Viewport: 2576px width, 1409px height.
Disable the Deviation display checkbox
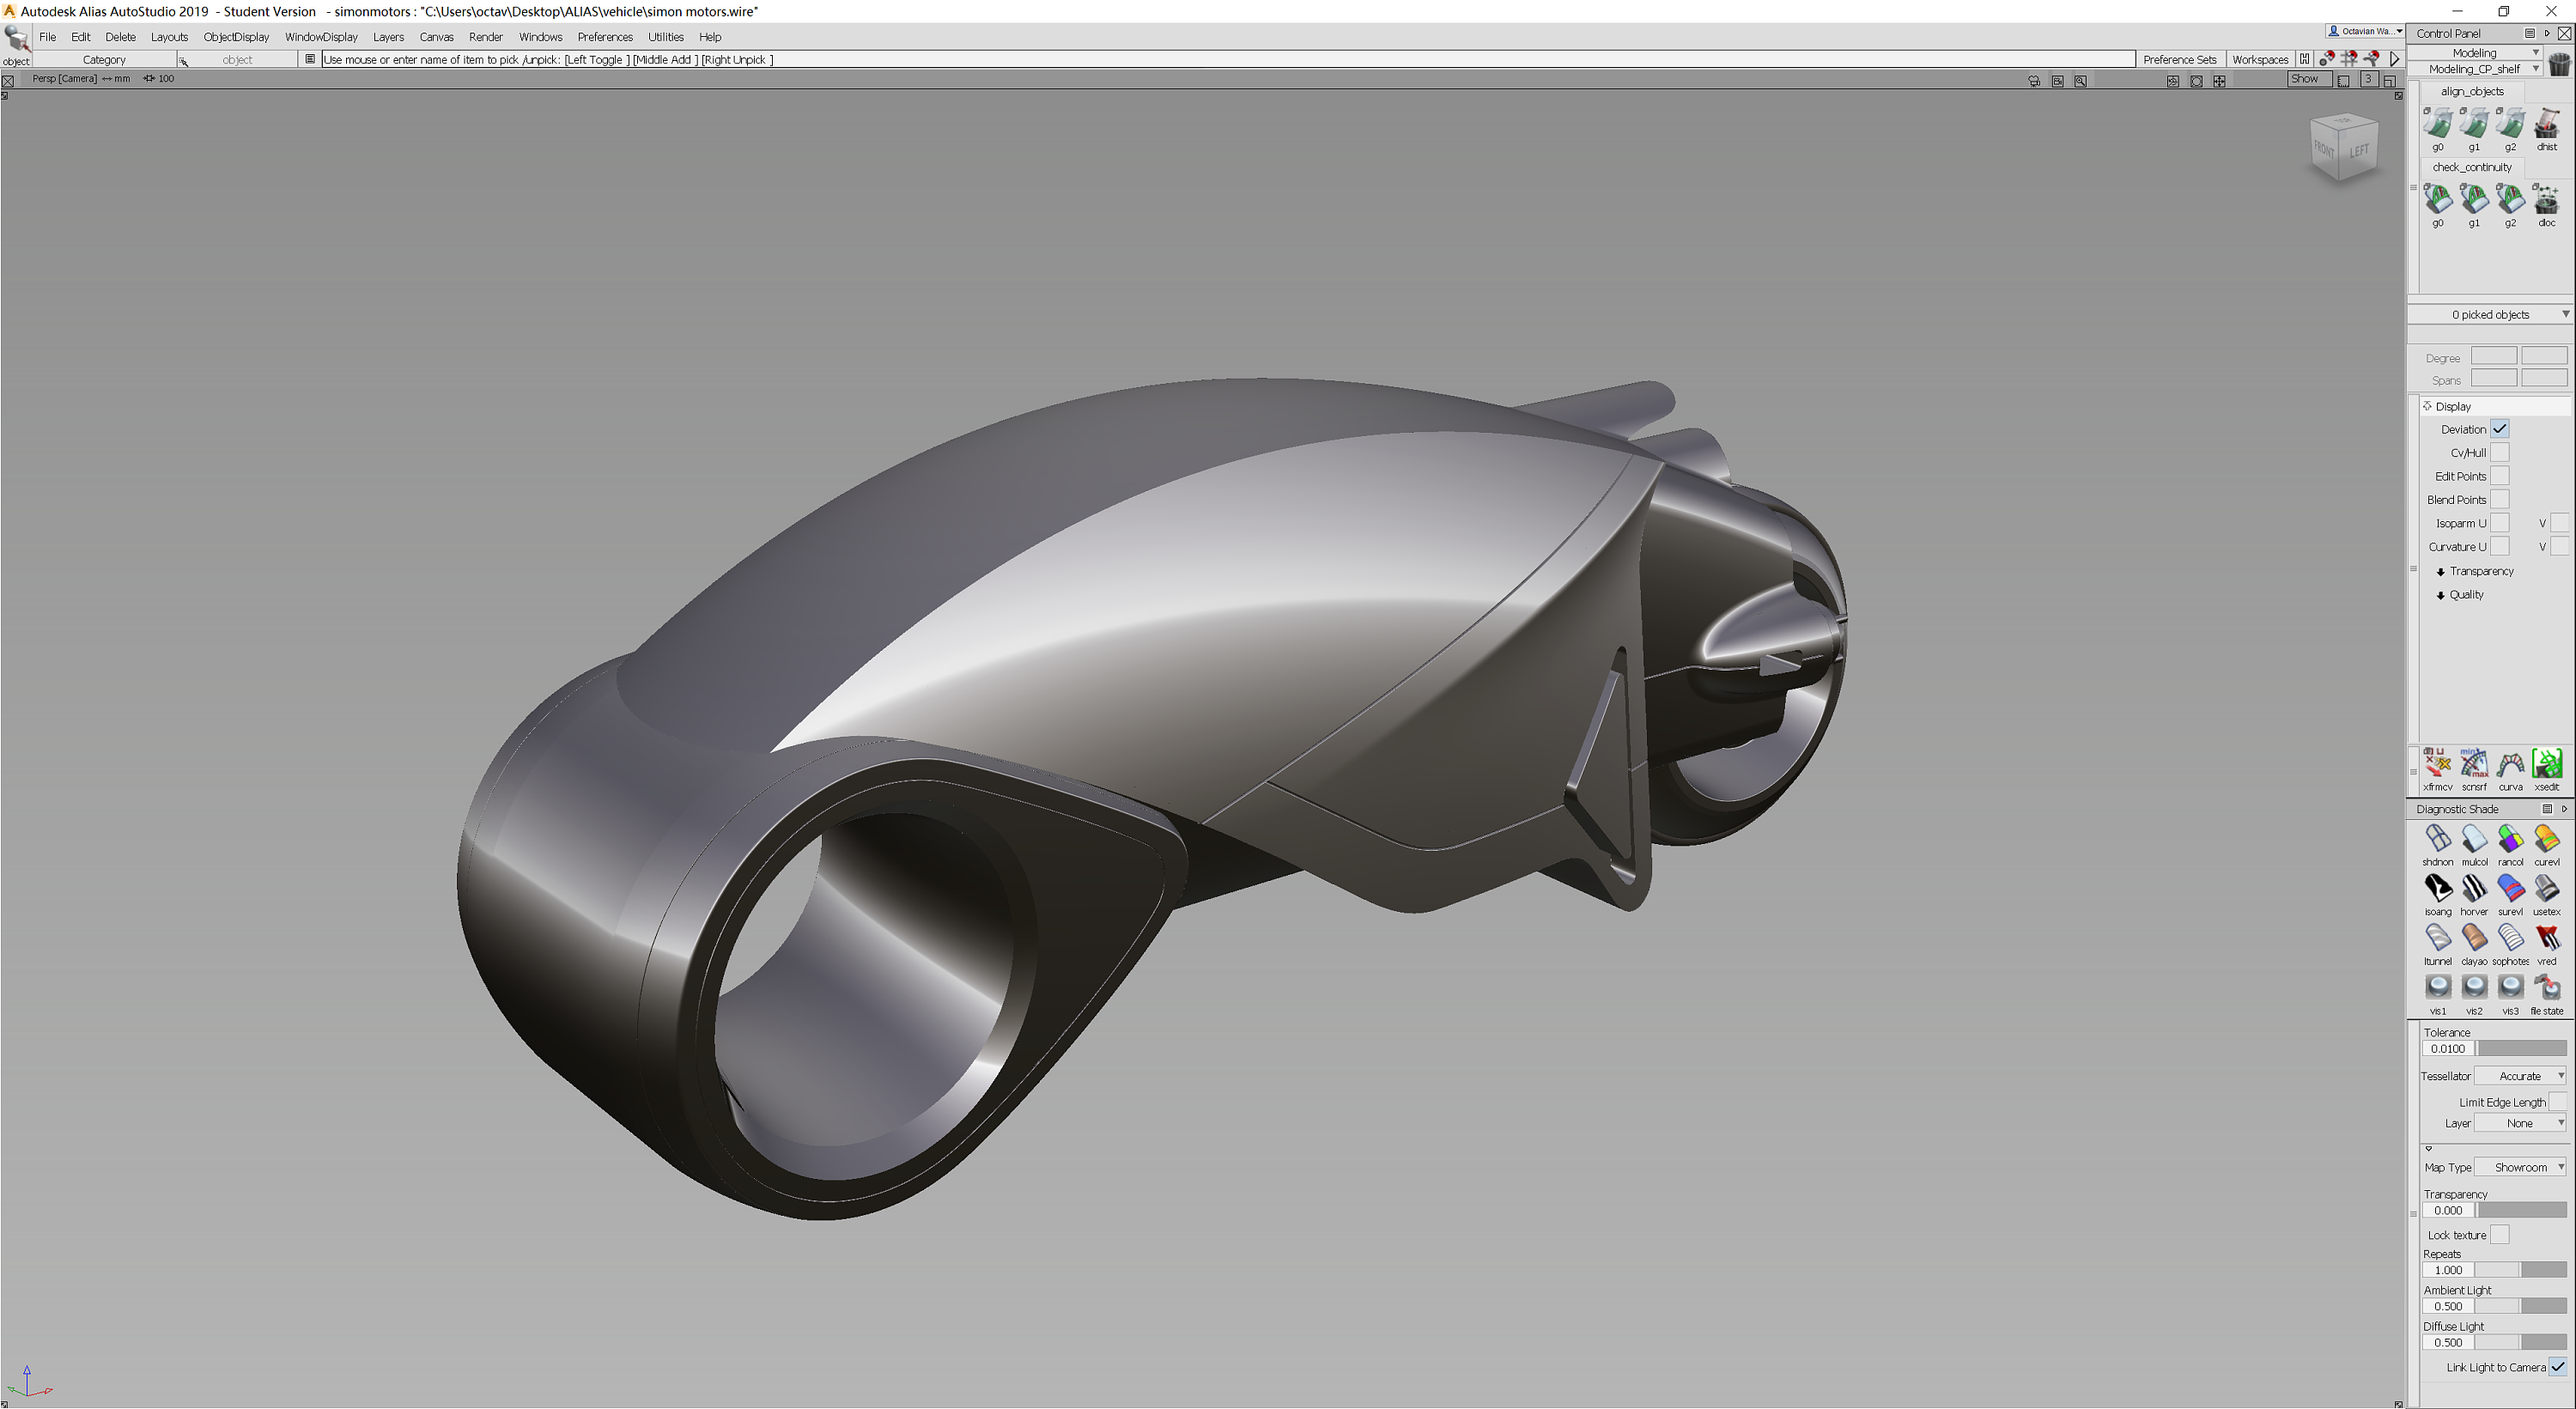[2499, 429]
